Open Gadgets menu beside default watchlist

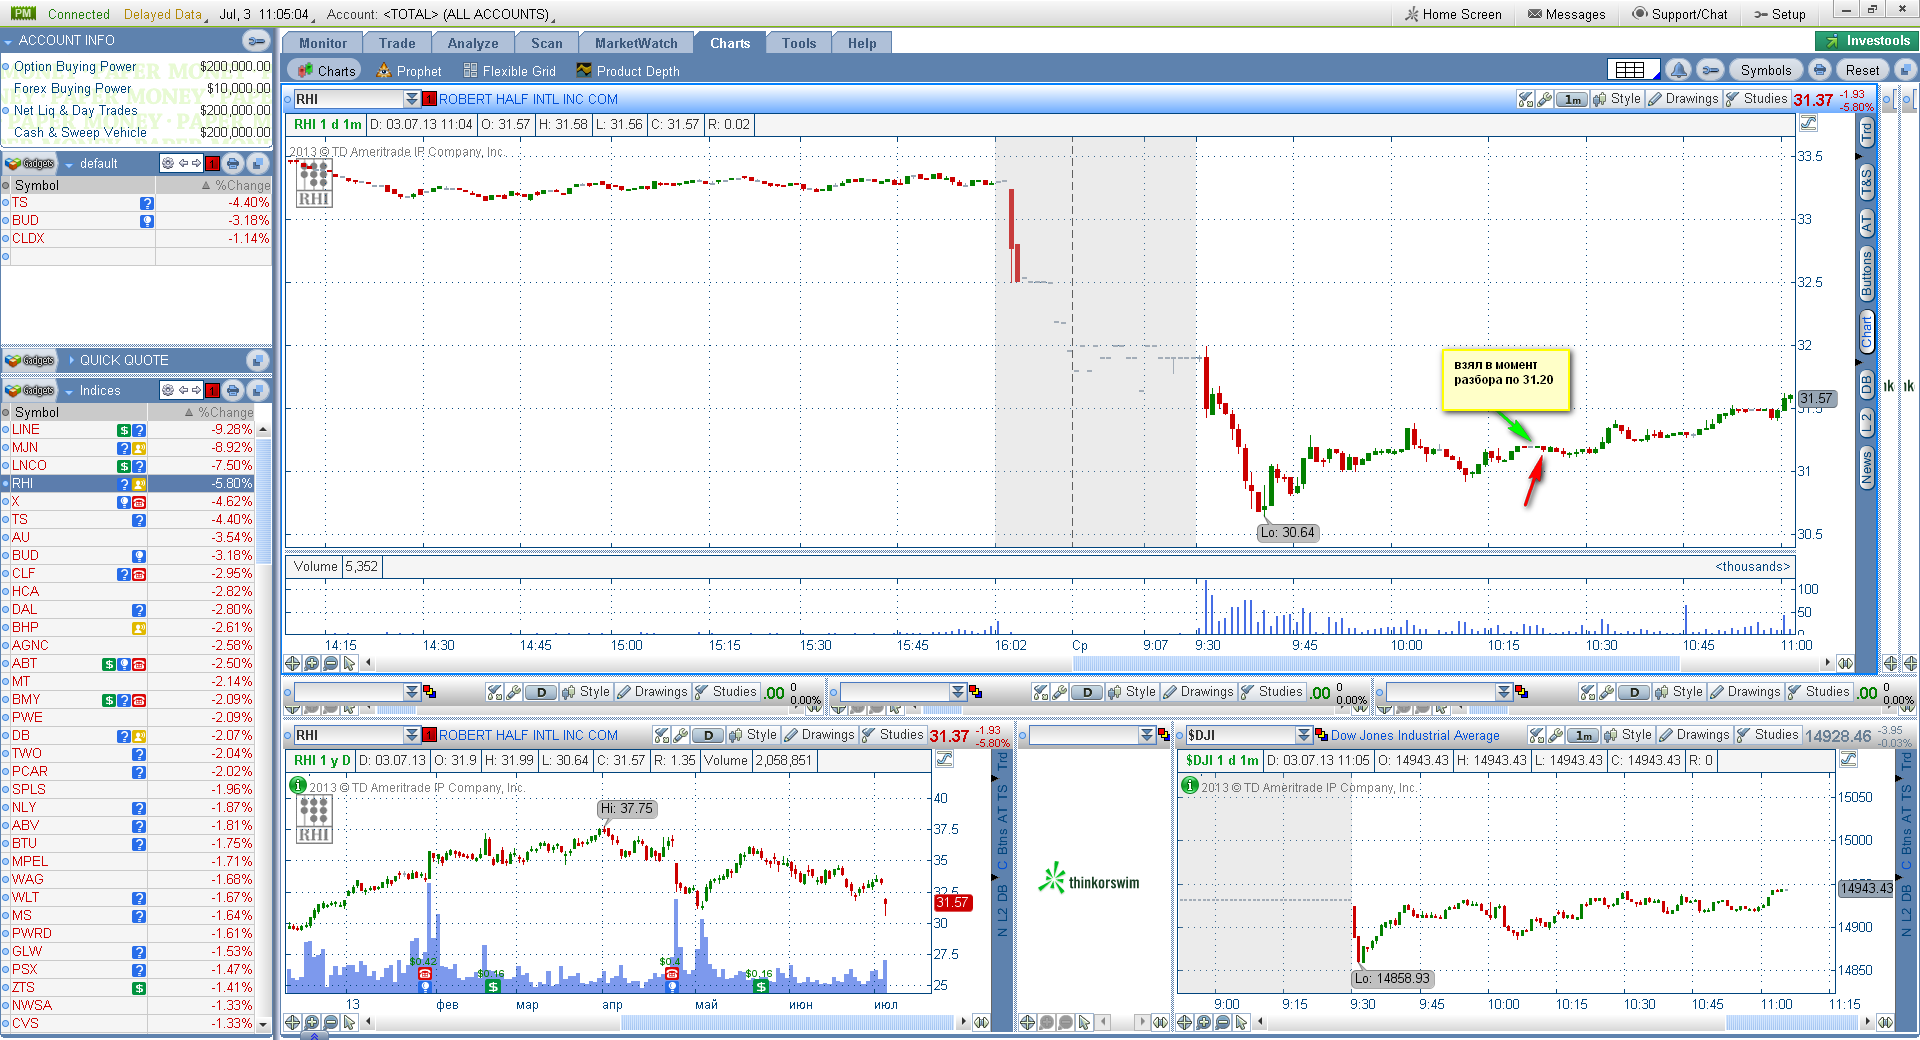30,164
